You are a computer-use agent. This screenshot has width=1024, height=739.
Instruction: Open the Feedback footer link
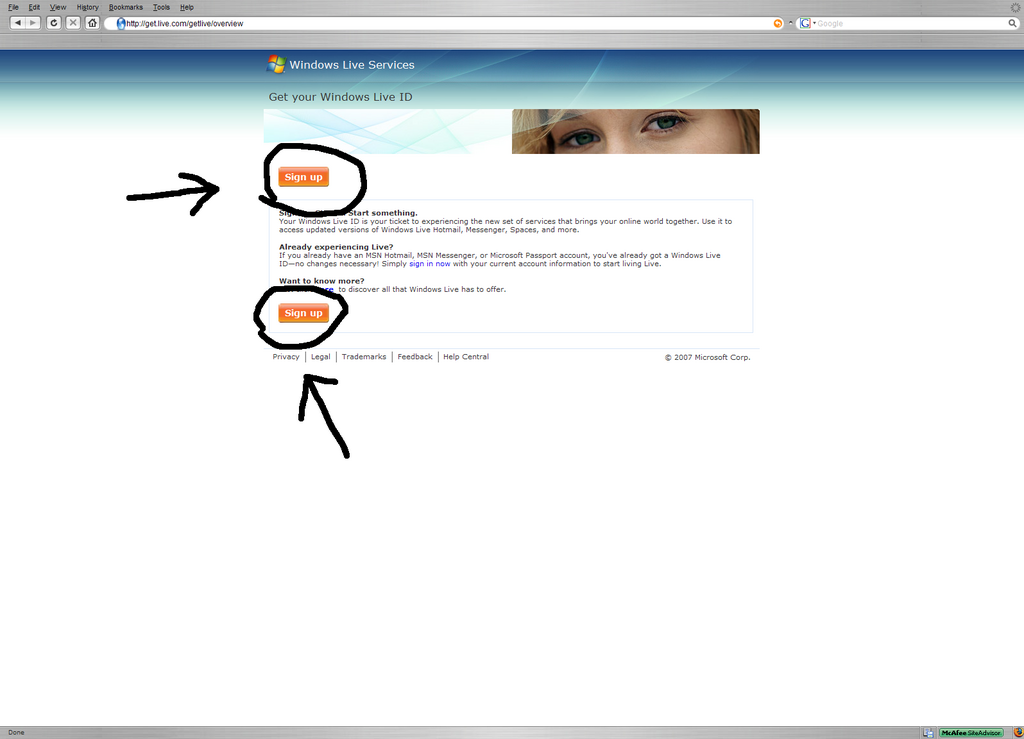(x=415, y=356)
